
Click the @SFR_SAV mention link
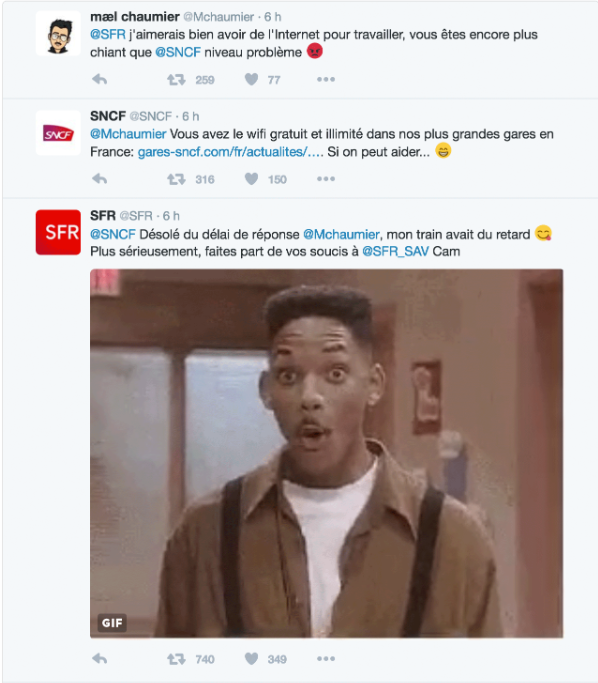click(395, 252)
